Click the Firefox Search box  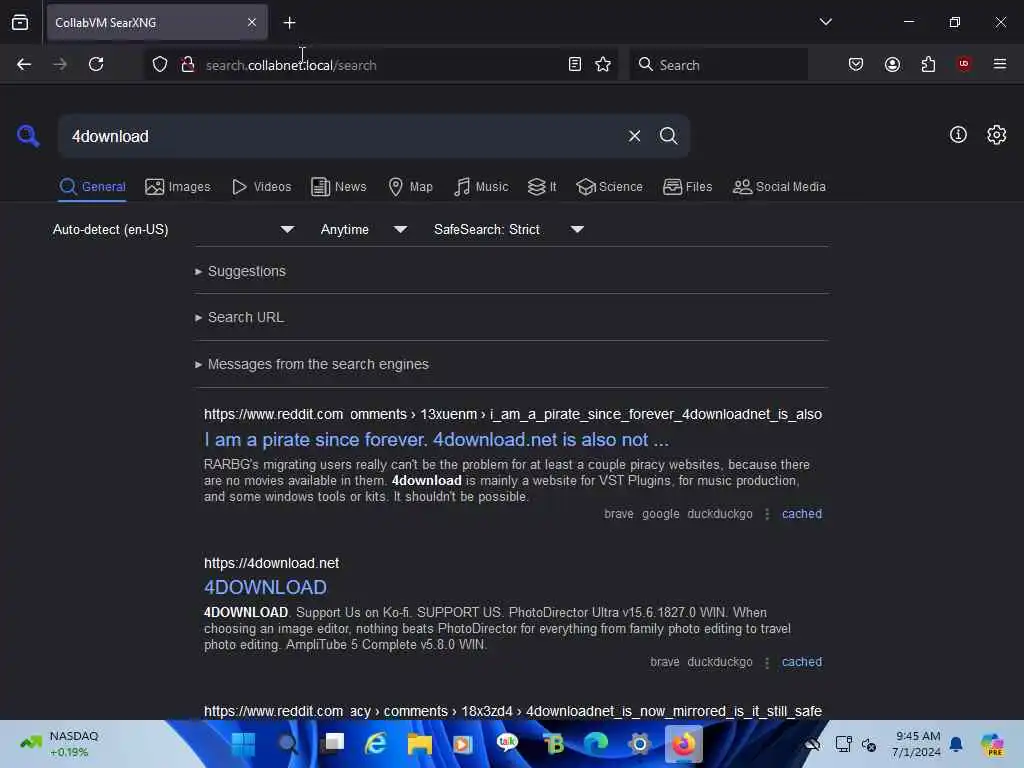pos(718,64)
